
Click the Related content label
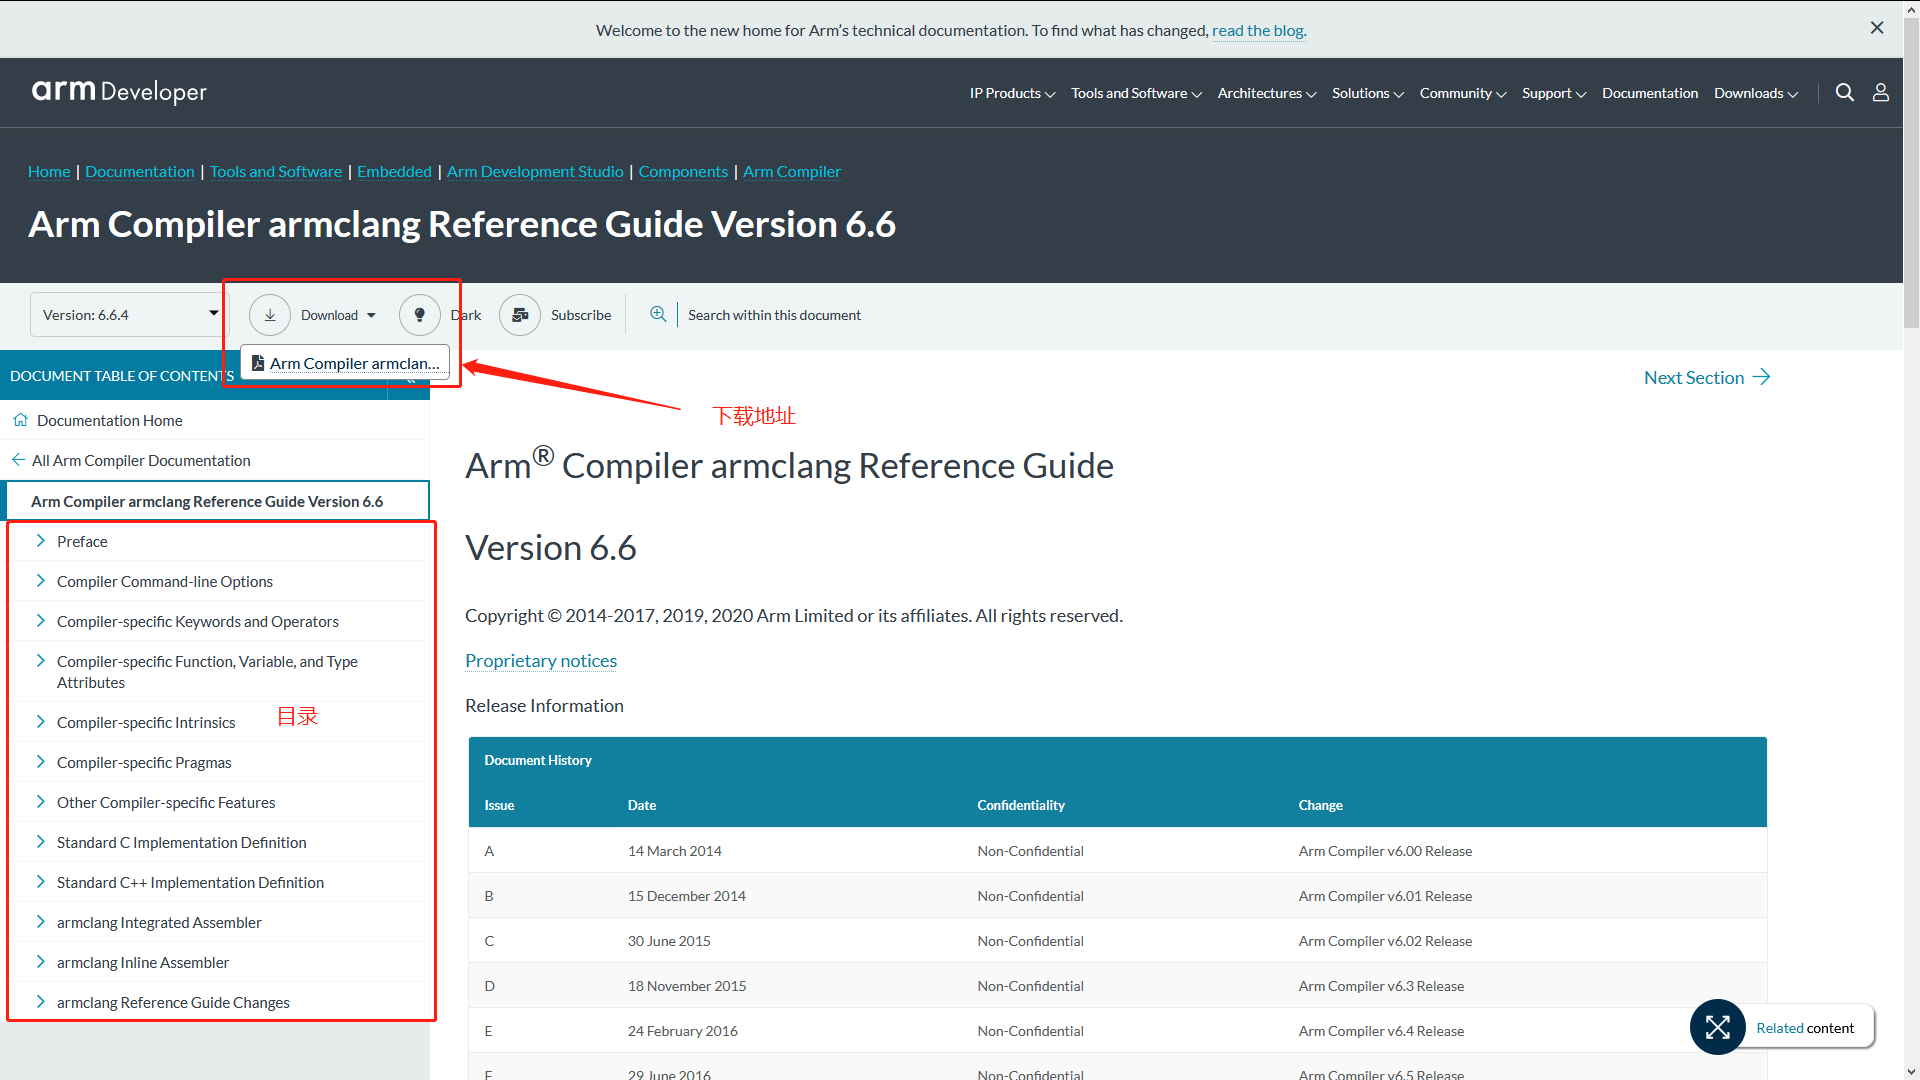(1805, 1028)
